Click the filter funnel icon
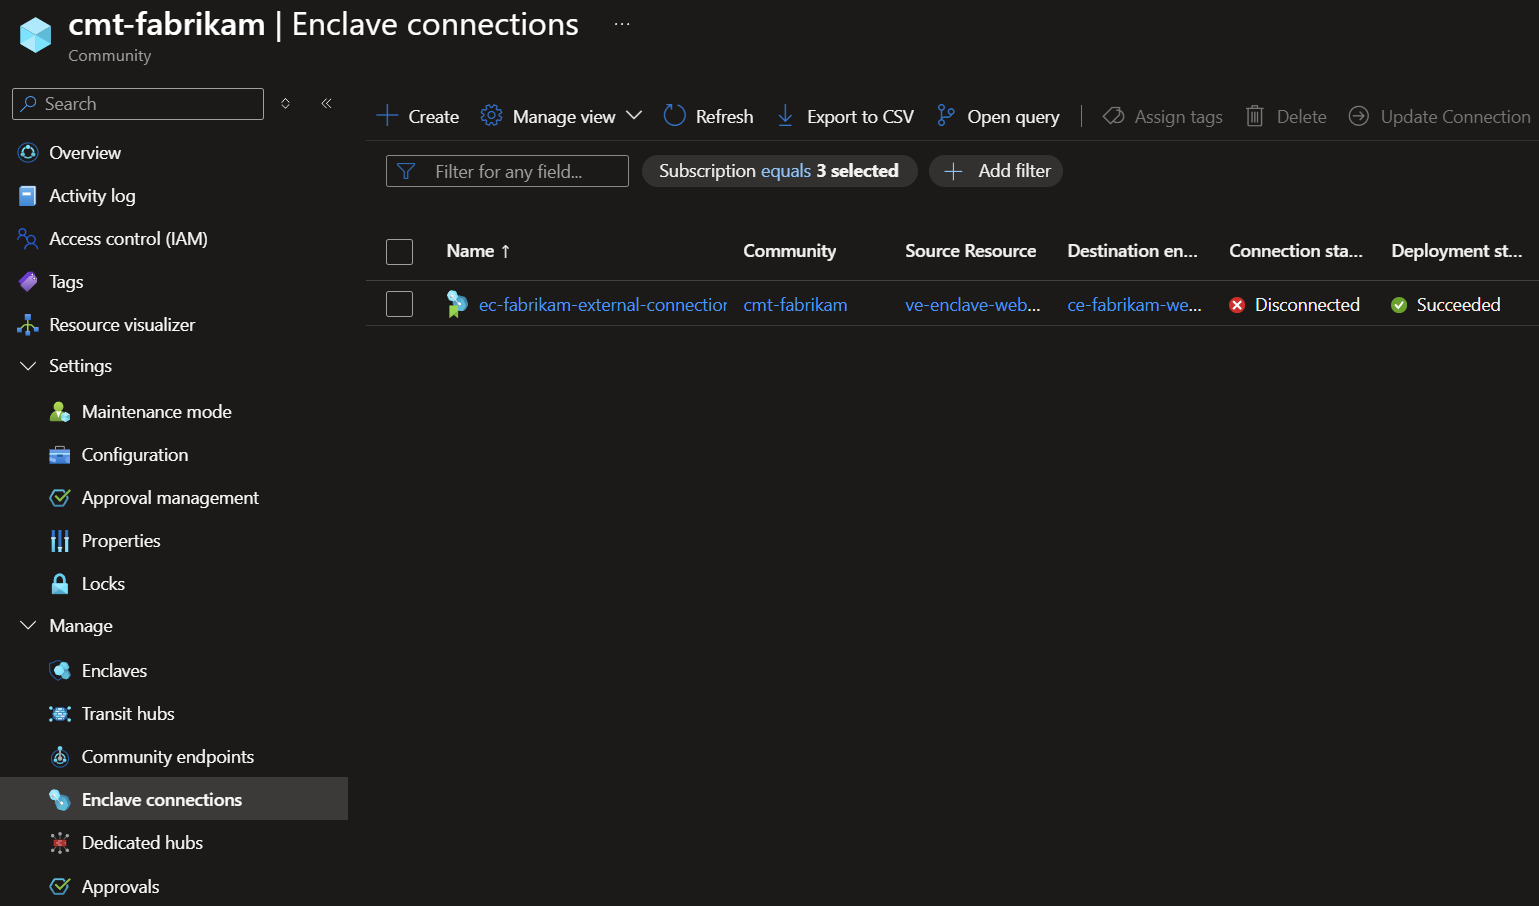 [406, 171]
